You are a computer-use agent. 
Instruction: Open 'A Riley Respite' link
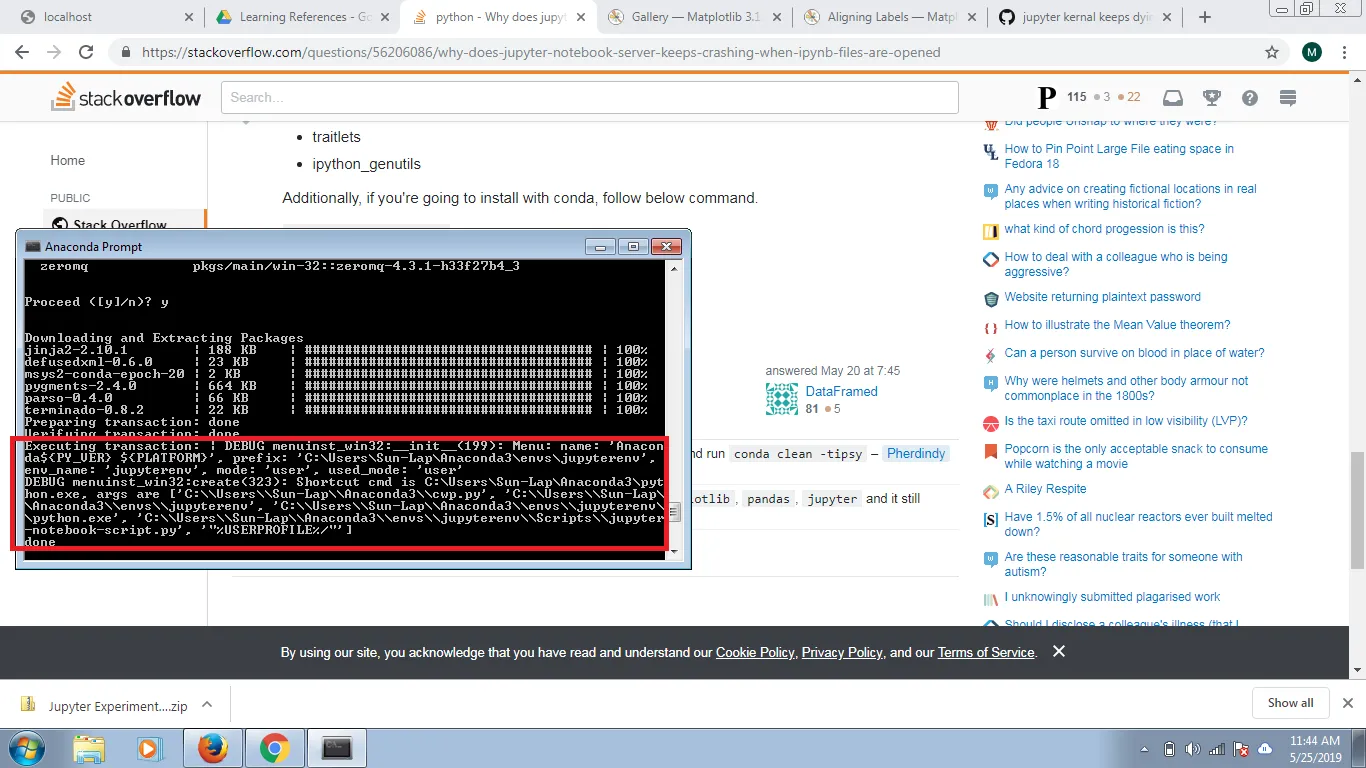pos(1045,489)
